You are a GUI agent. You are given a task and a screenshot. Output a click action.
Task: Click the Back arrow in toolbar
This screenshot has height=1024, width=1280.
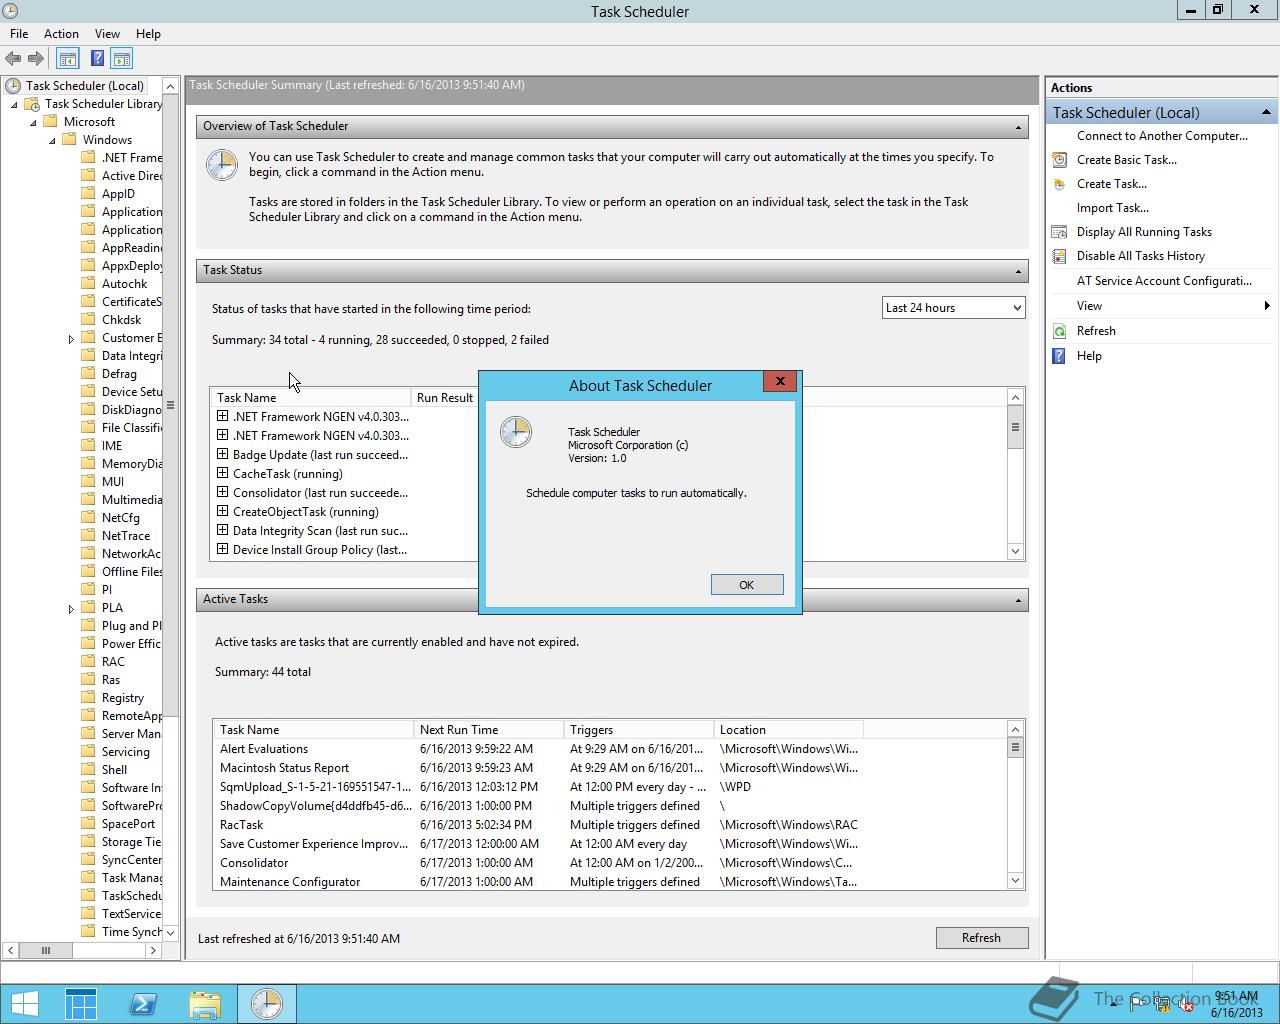[x=13, y=59]
